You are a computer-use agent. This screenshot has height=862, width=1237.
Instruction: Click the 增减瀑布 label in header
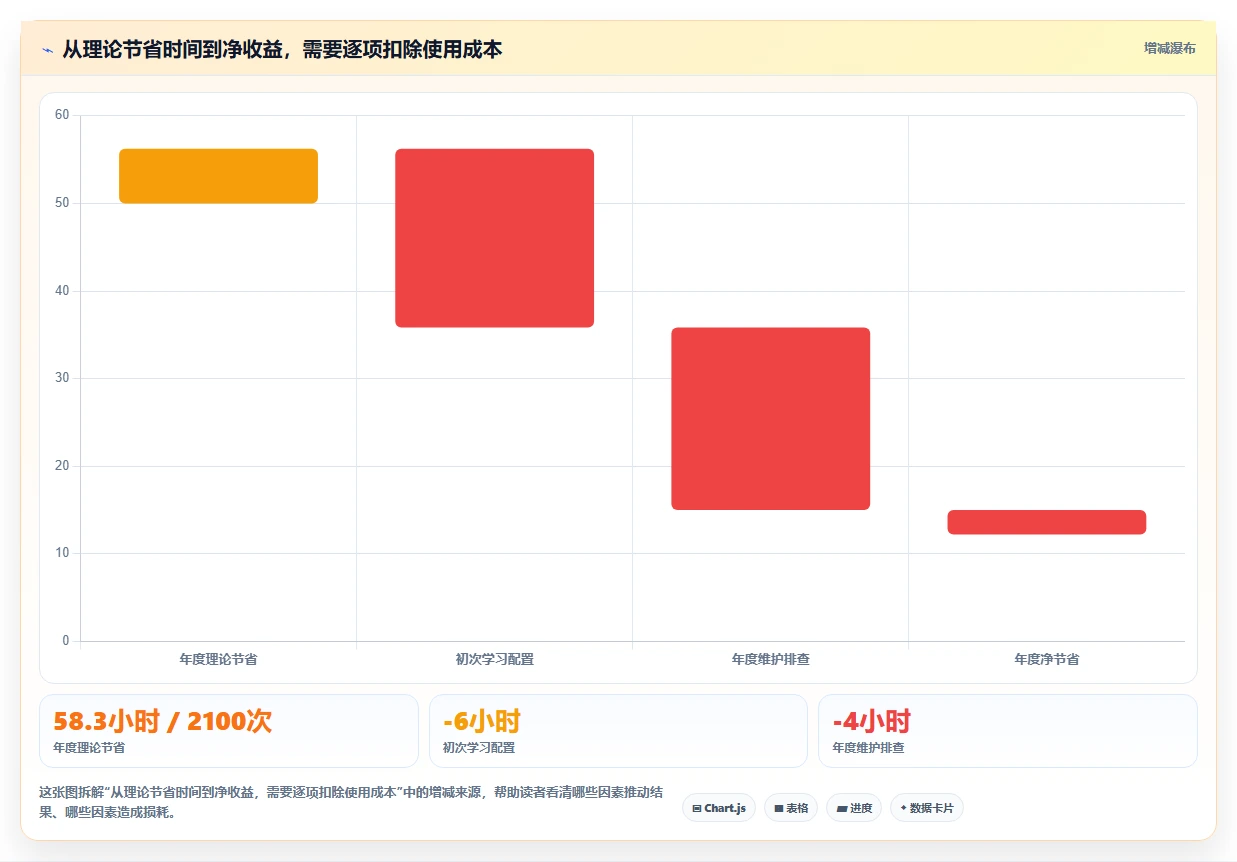tap(1170, 48)
